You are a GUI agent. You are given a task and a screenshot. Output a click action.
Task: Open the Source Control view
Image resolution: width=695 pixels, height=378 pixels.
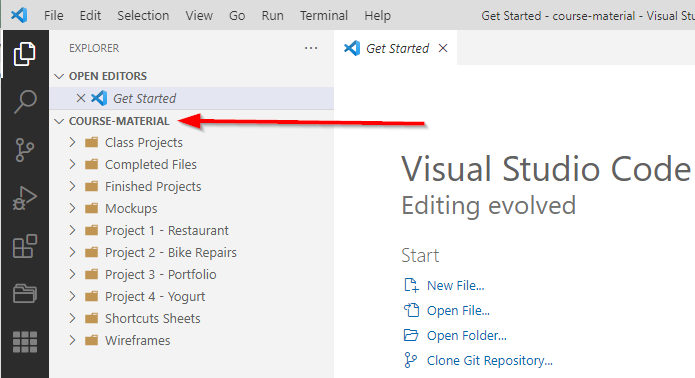(25, 150)
